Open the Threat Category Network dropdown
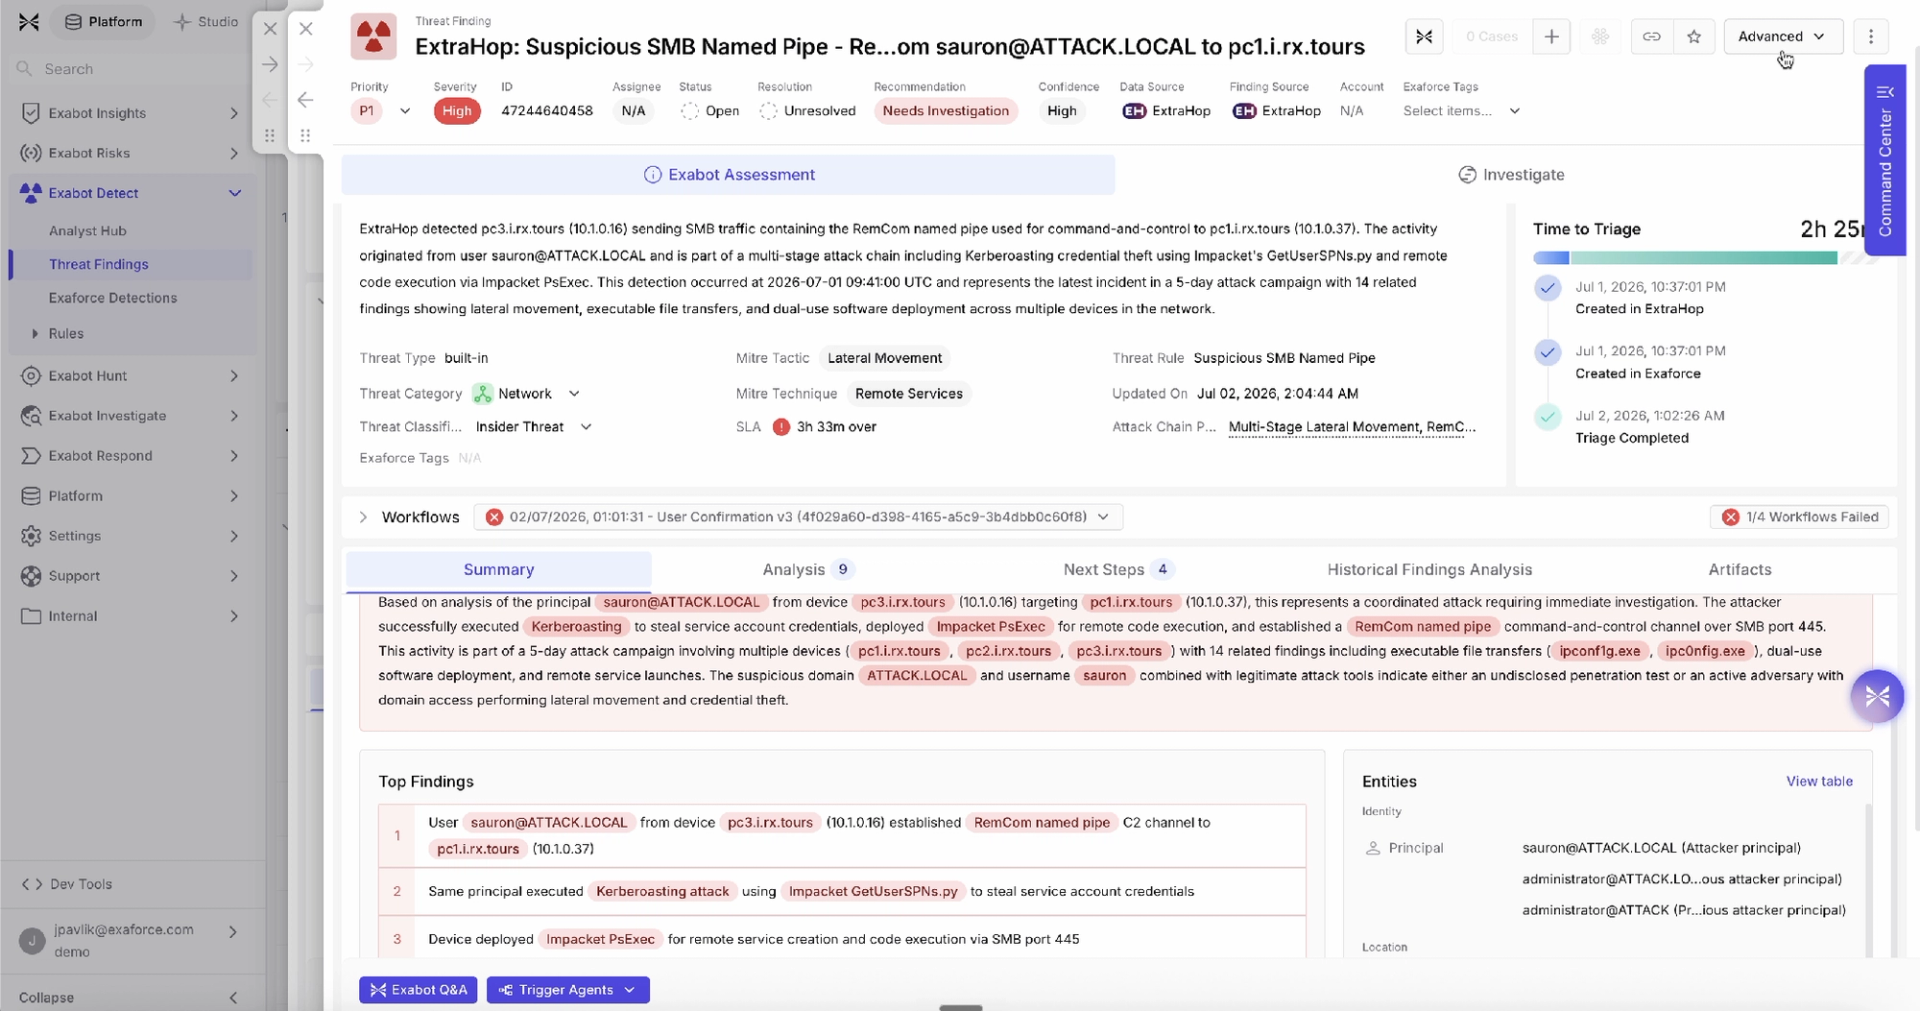 pyautogui.click(x=526, y=394)
